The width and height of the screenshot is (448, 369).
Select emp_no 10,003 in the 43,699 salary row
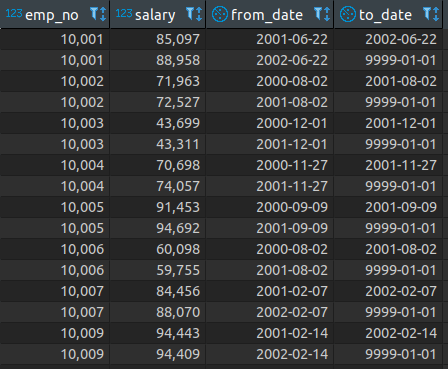[x=55, y=123]
